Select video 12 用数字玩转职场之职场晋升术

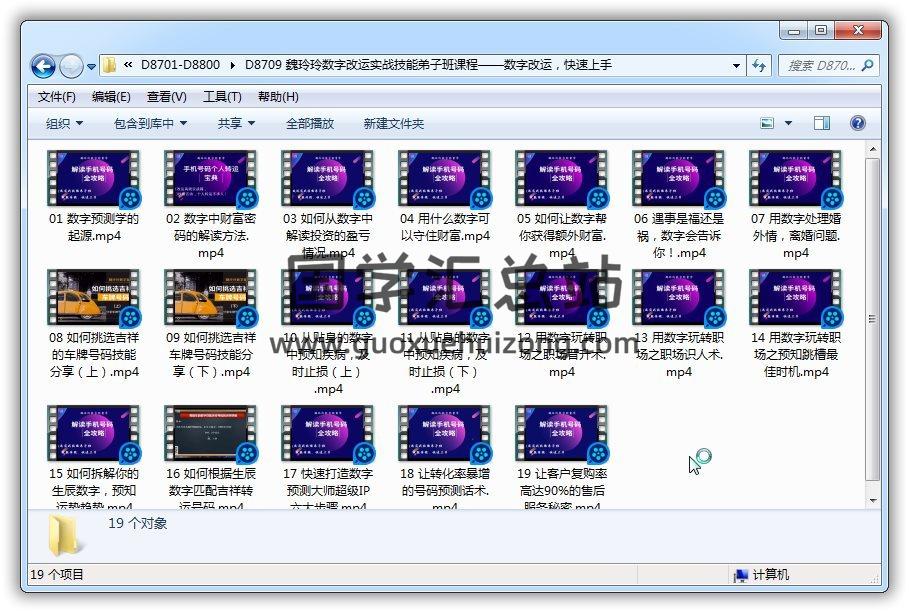561,324
